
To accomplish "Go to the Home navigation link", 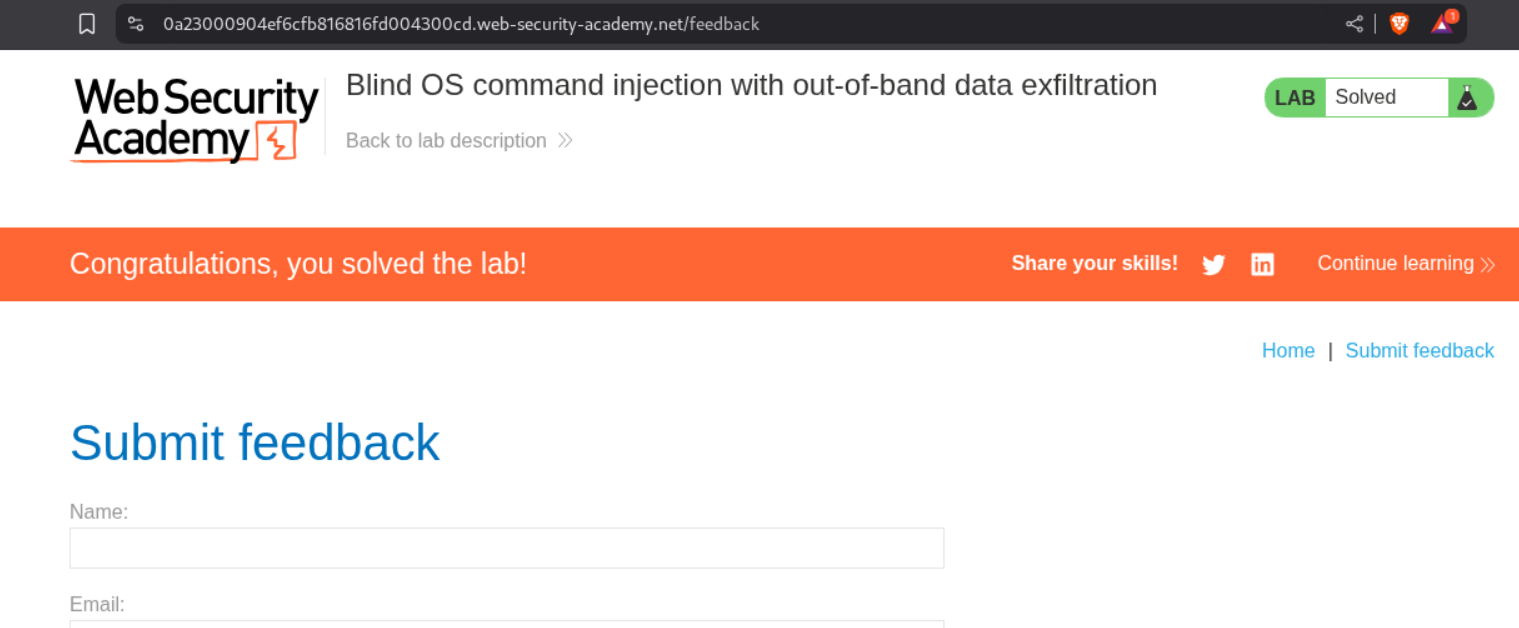I will (x=1288, y=351).
